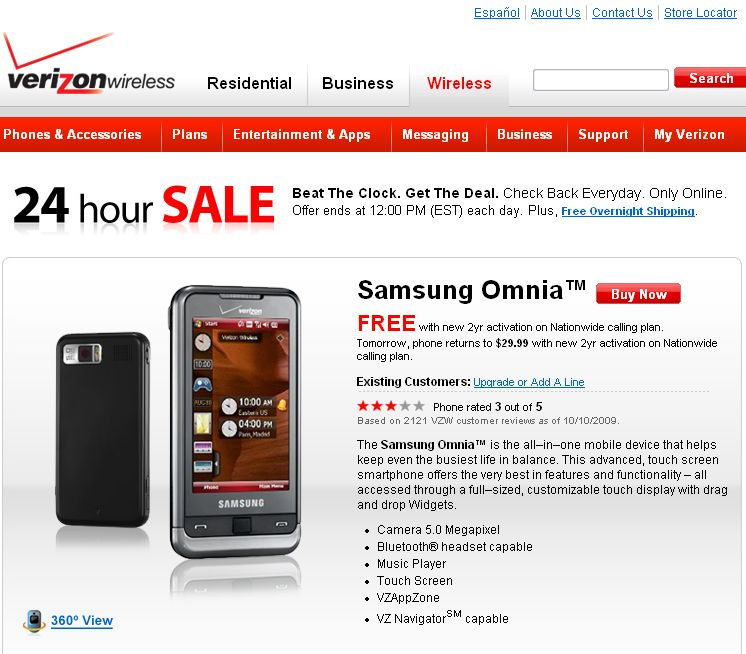The height and width of the screenshot is (654, 746).
Task: Click the Samsung Omnia front image
Action: (x=236, y=421)
